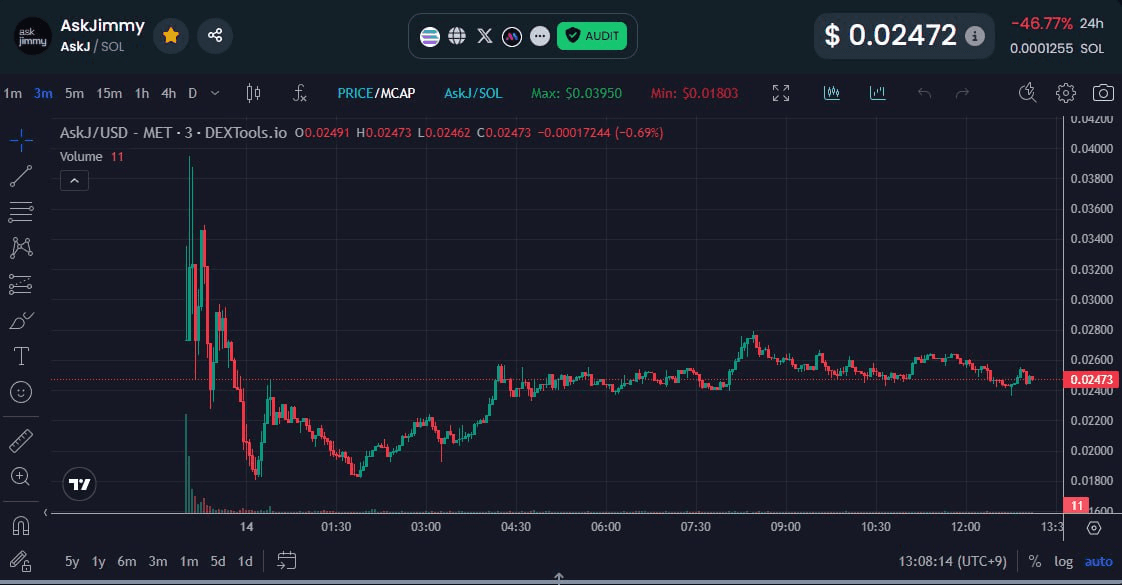Open the Fibonacci retracement lines tool
The image size is (1122, 585).
coord(21,212)
